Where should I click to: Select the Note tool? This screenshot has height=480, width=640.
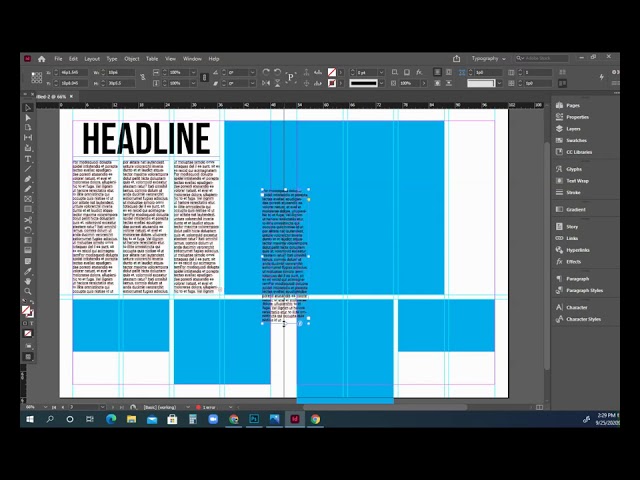click(x=28, y=261)
